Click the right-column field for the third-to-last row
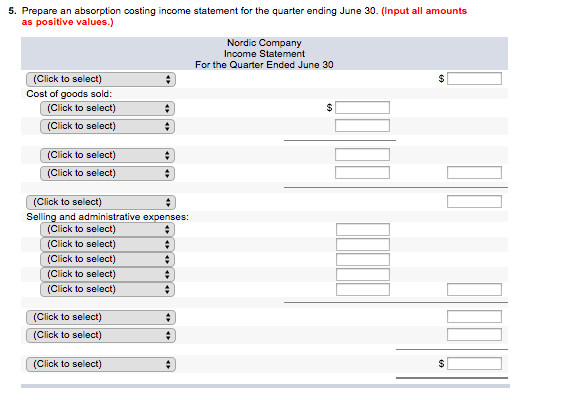The height and width of the screenshot is (400, 563). click(474, 317)
